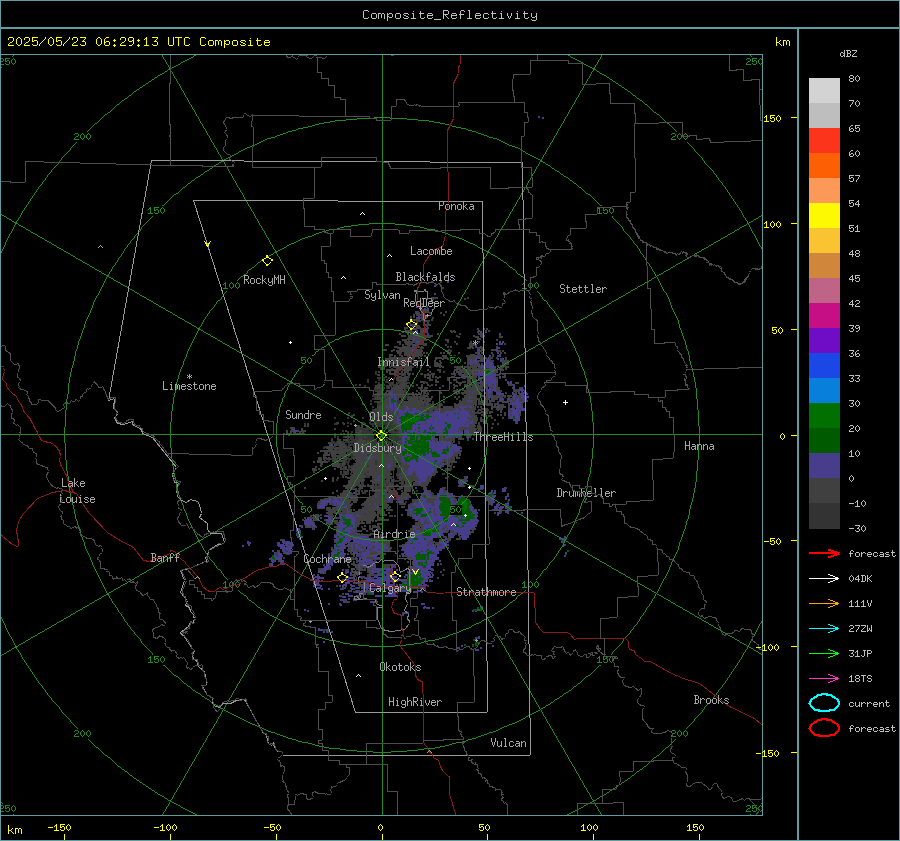The width and height of the screenshot is (900, 841).
Task: Click the white plus marker west of Hanna
Action: point(565,402)
